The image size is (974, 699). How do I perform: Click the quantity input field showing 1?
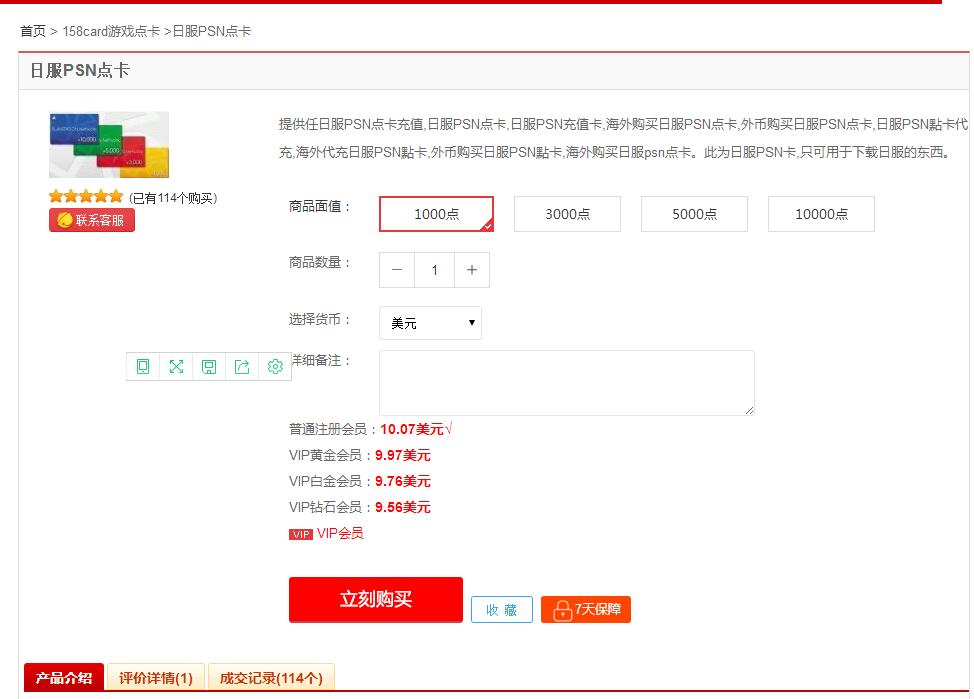pyautogui.click(x=435, y=270)
